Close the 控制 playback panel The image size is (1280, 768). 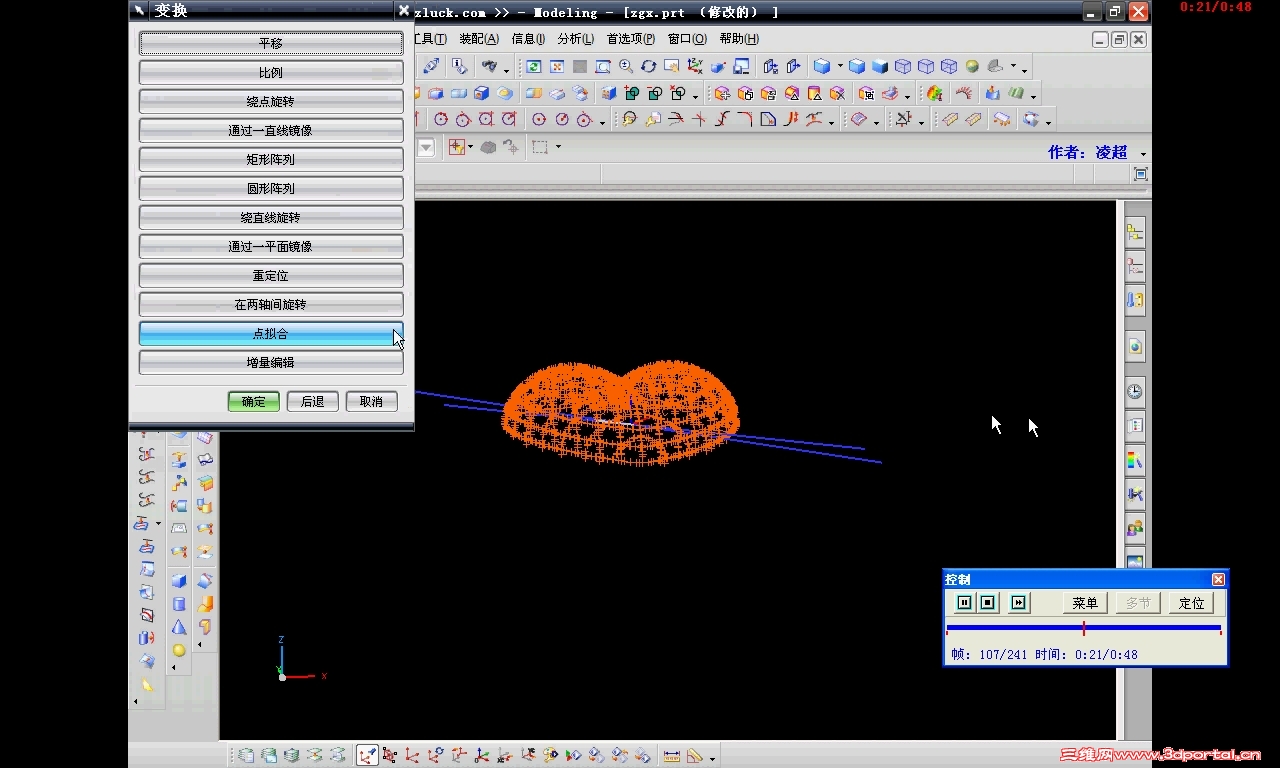tap(1218, 580)
